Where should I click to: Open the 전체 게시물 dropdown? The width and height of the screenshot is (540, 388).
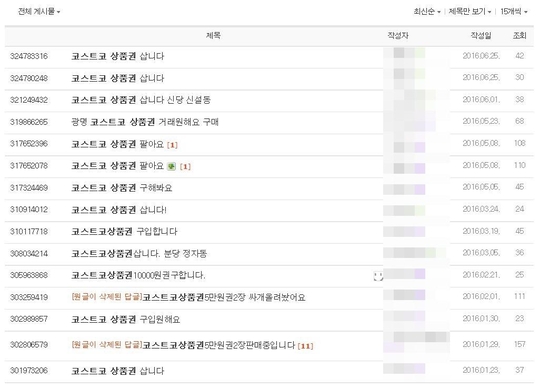[x=39, y=12]
